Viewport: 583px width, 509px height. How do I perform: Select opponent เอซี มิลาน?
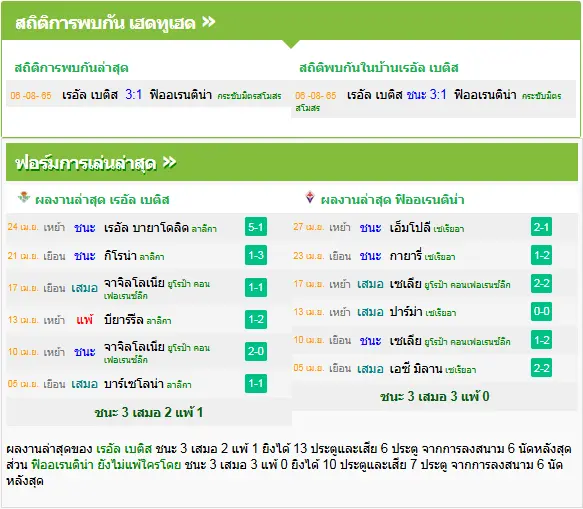(x=416, y=368)
